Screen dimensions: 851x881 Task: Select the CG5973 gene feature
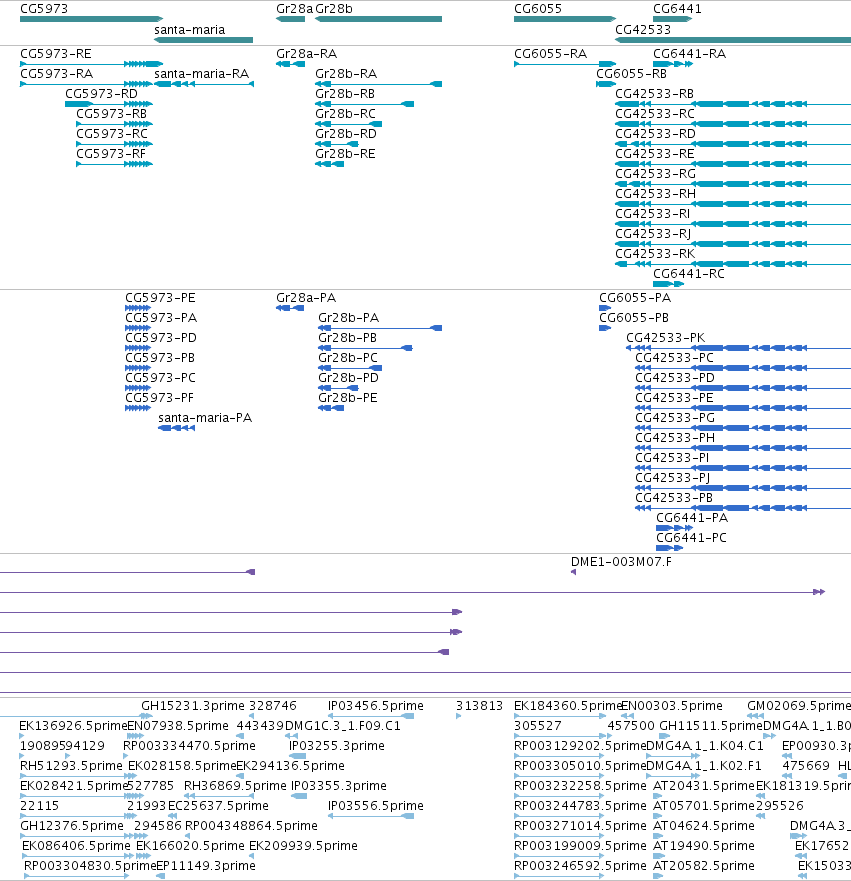pos(92,19)
